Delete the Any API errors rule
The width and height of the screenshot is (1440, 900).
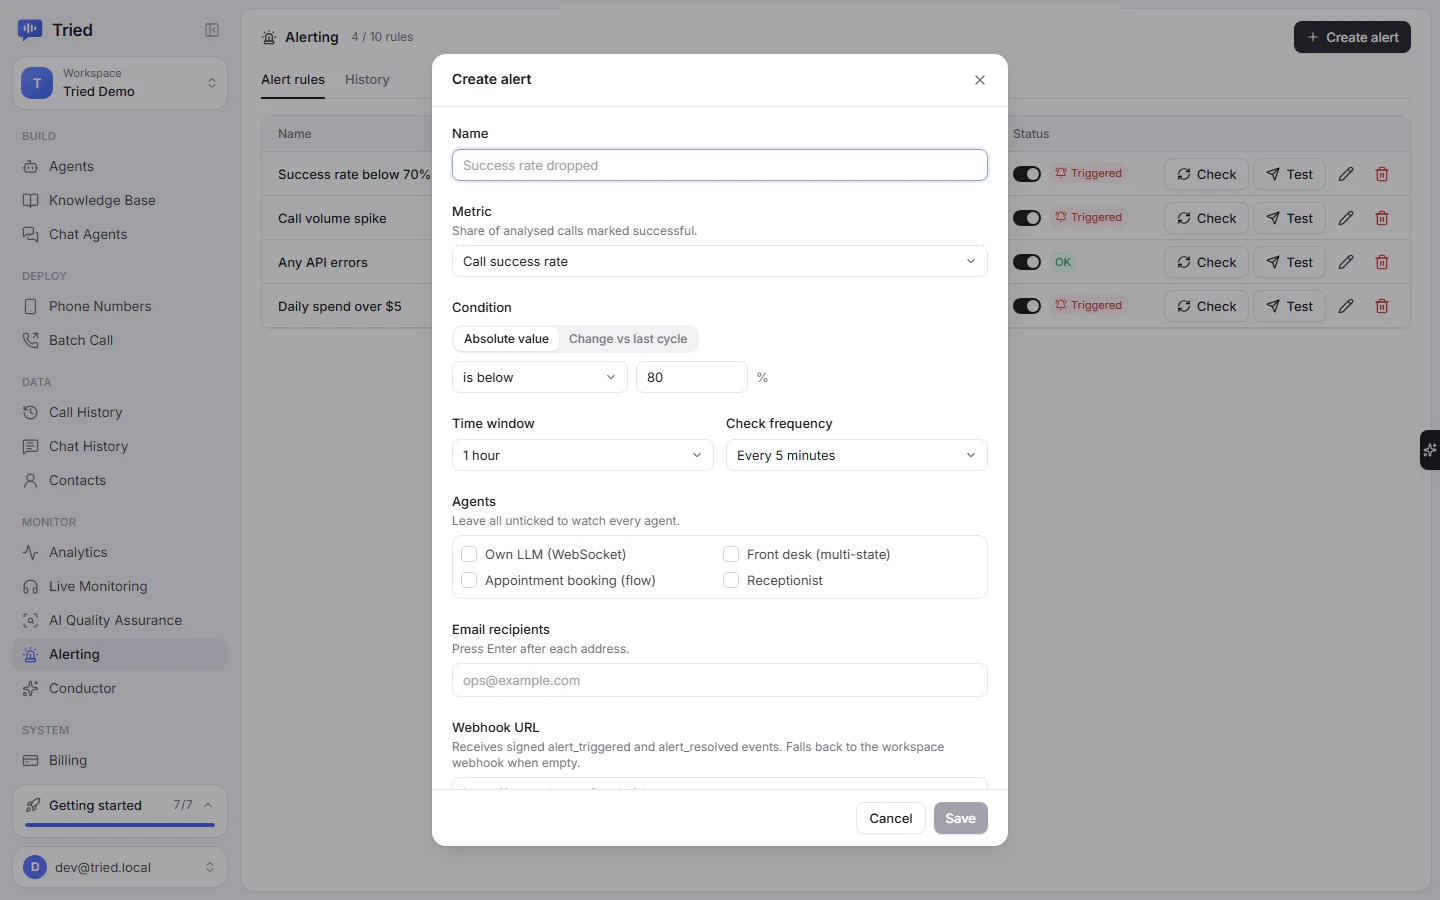(x=1382, y=262)
